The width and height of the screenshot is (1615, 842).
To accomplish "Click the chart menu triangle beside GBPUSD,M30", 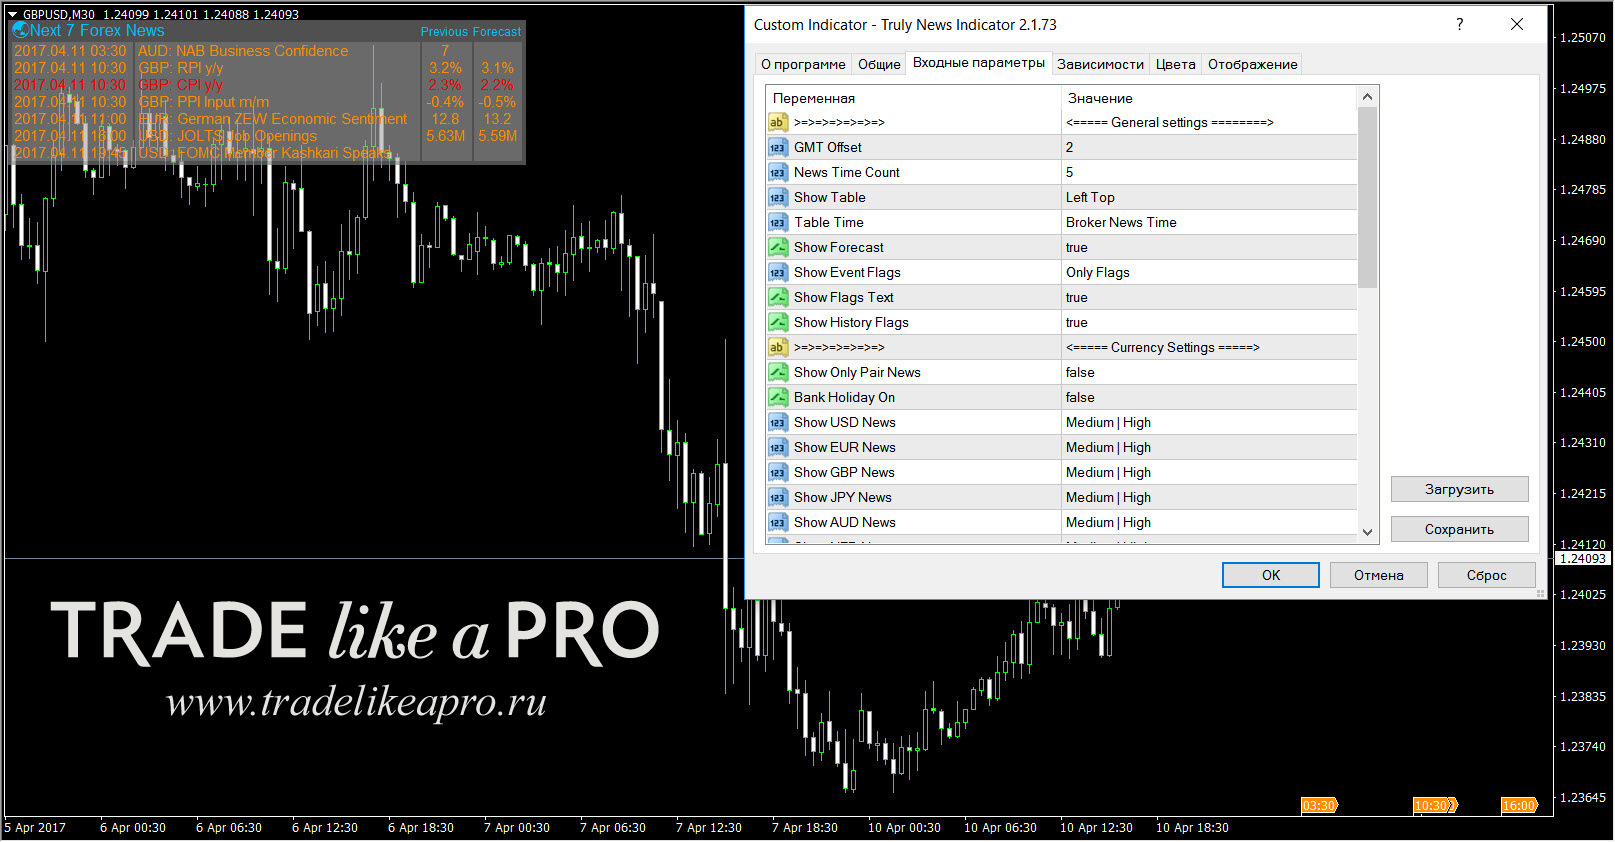I will [x=13, y=15].
